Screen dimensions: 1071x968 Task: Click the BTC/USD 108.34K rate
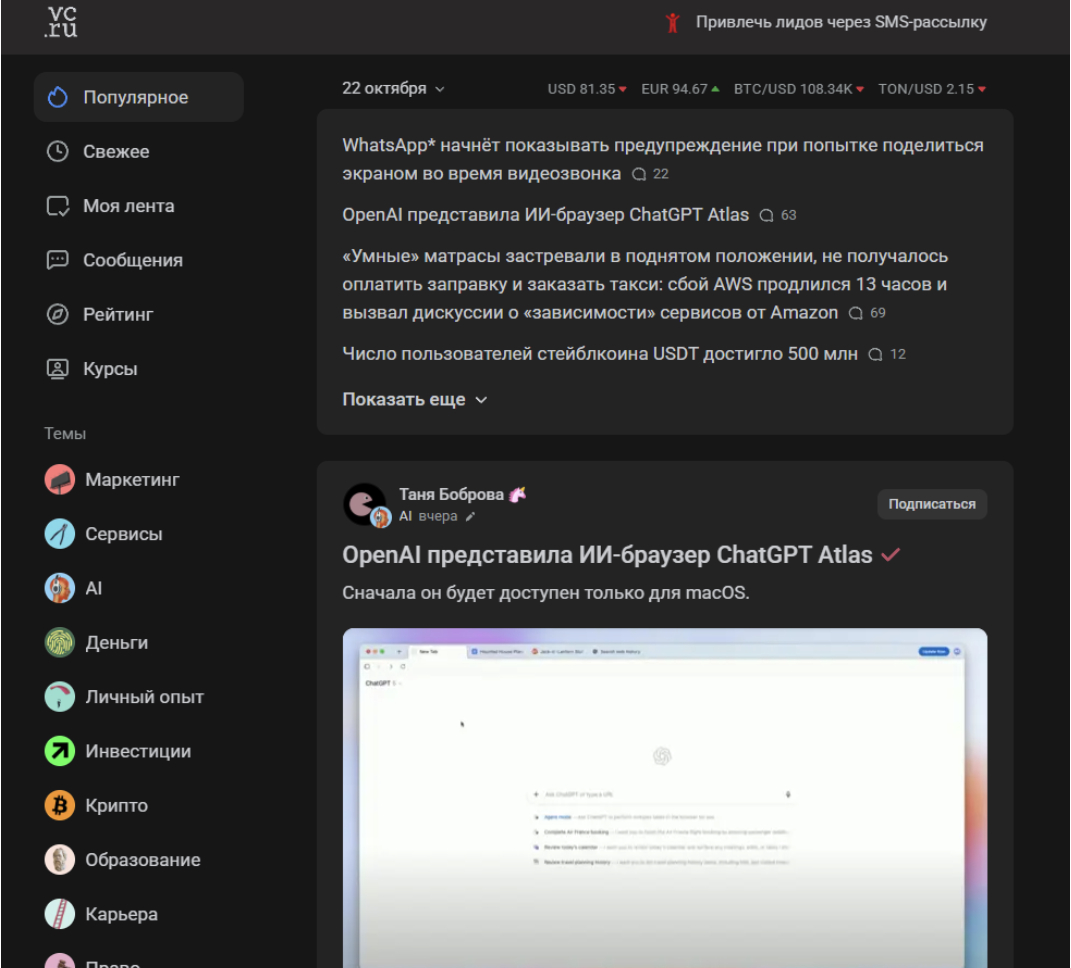(x=798, y=89)
